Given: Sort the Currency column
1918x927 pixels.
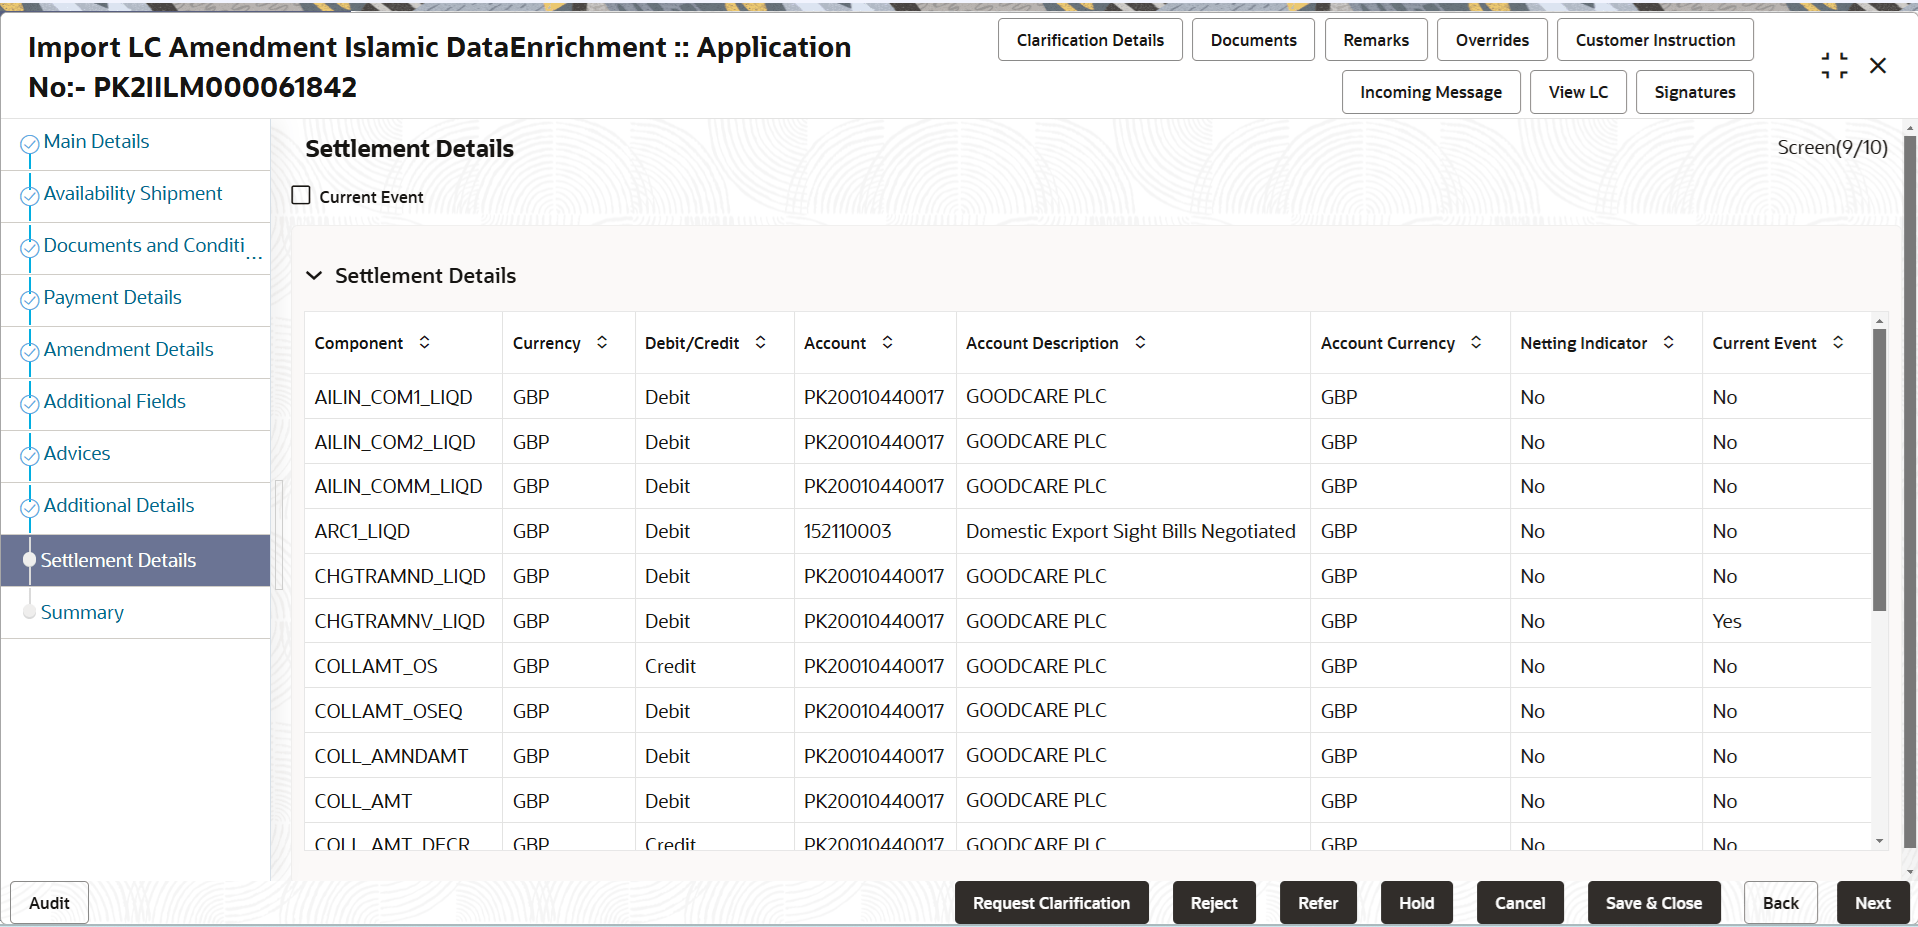Looking at the screenshot, I should point(601,342).
